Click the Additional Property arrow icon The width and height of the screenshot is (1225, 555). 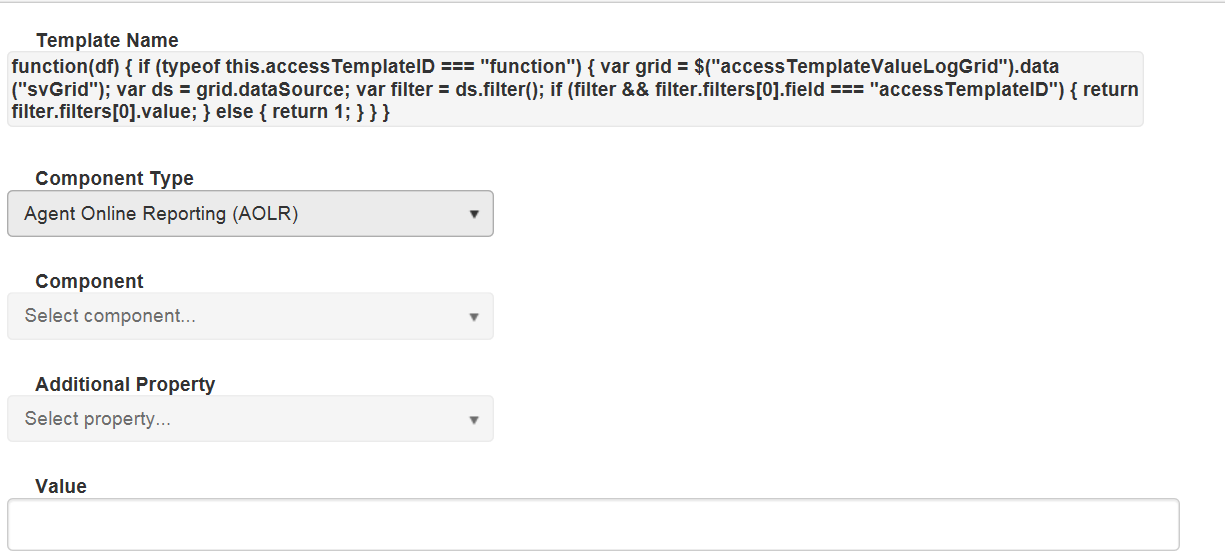point(474,420)
